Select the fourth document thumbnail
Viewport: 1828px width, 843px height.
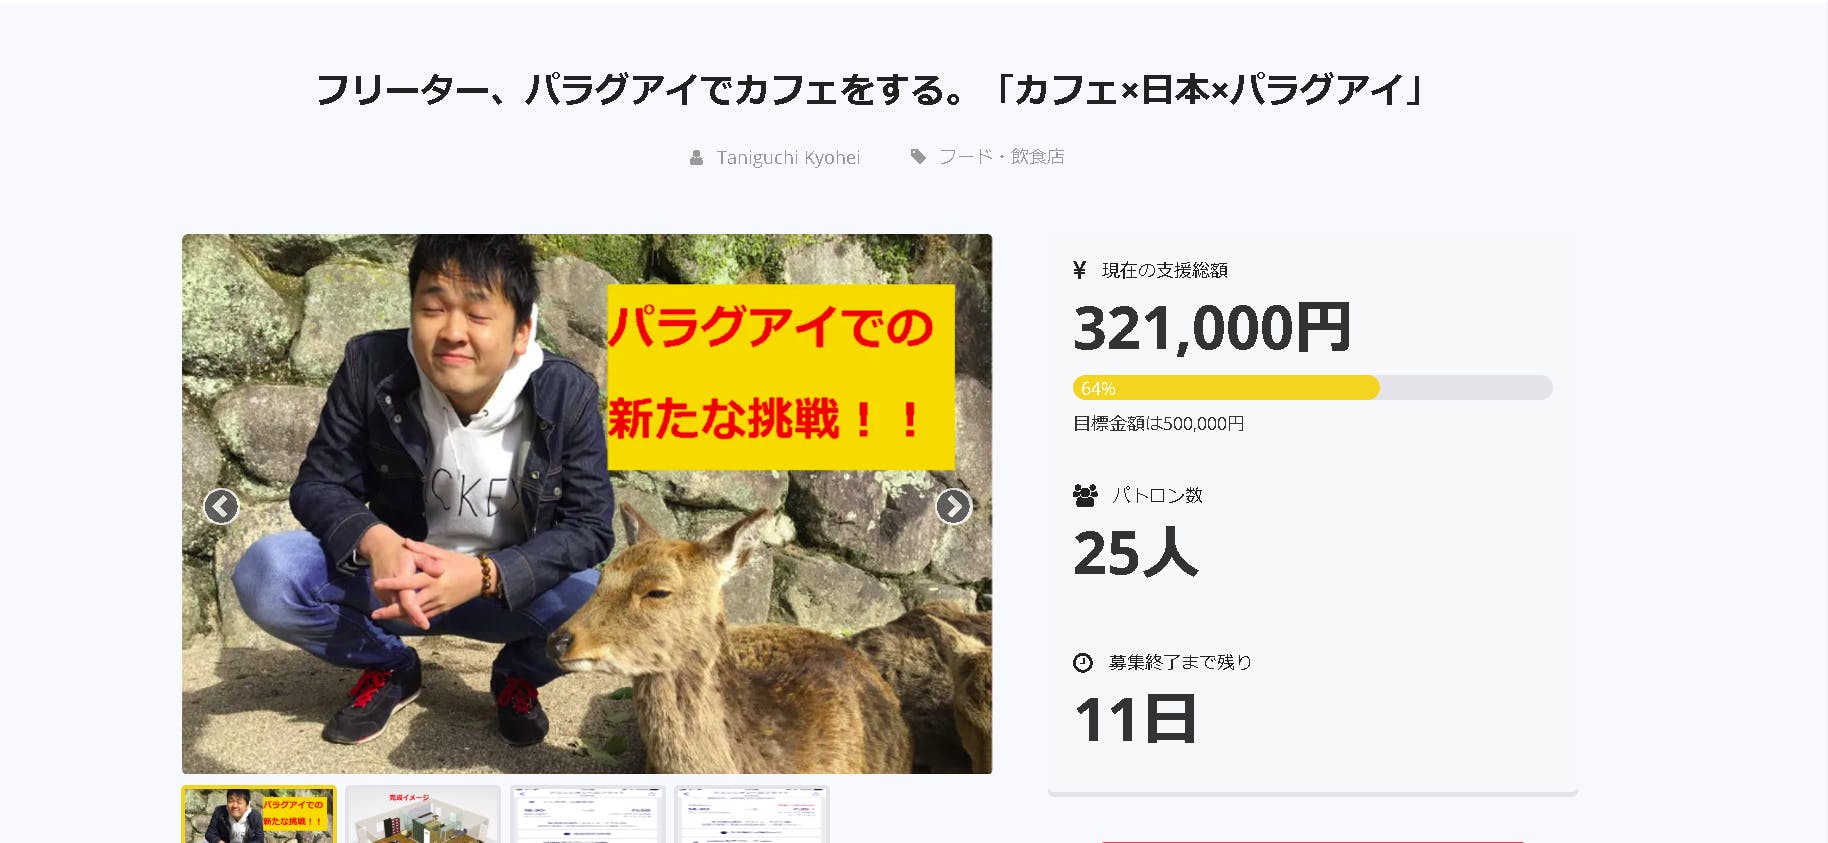point(751,814)
